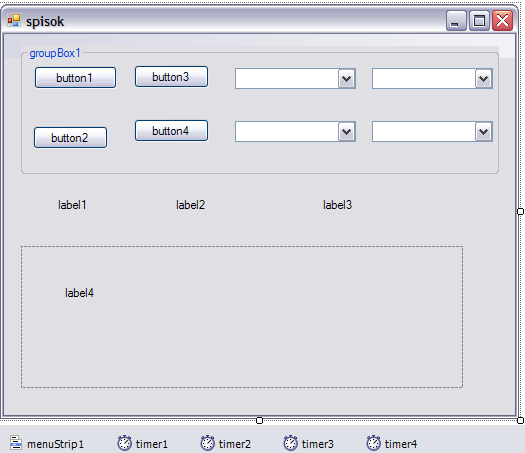Image resolution: width=525 pixels, height=453 pixels.
Task: Select the label1 text
Action: tap(72, 205)
